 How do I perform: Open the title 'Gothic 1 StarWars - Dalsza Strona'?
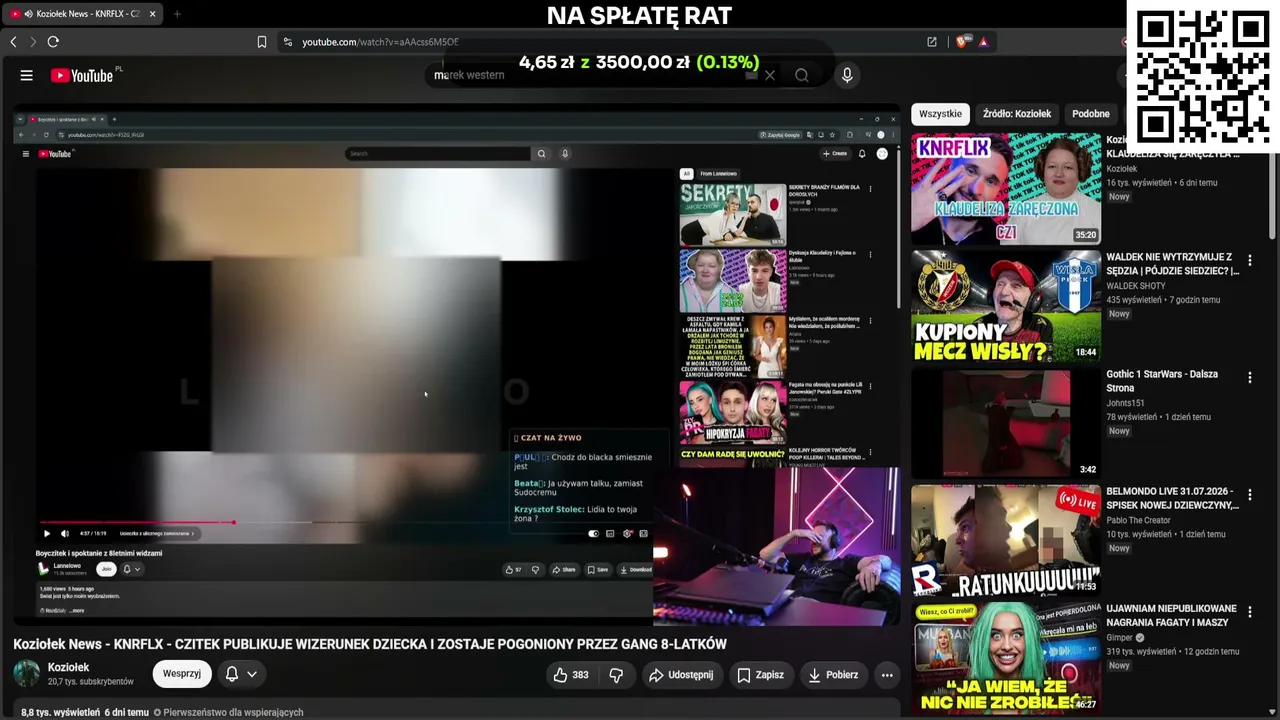coord(1162,381)
